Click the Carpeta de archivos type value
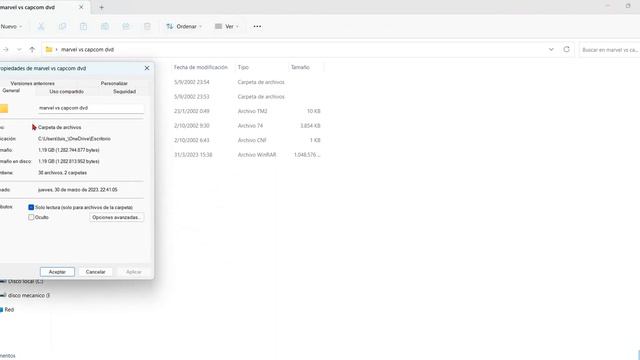This screenshot has height=360, width=640. [59, 127]
